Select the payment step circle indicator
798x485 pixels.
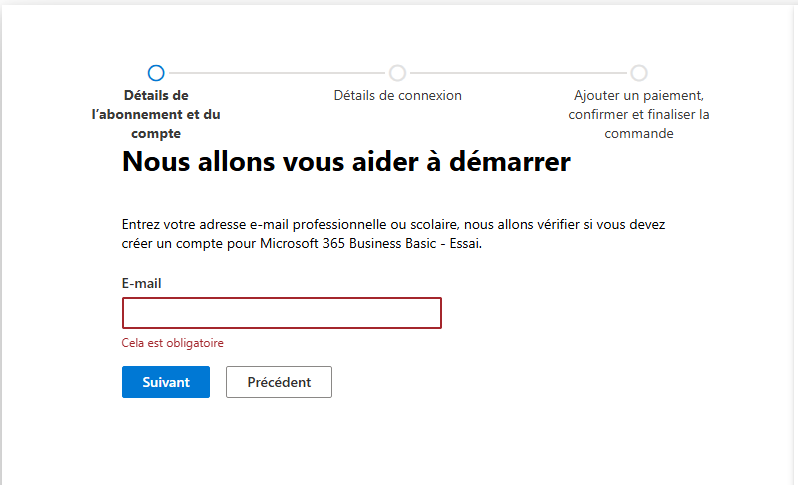pos(639,73)
